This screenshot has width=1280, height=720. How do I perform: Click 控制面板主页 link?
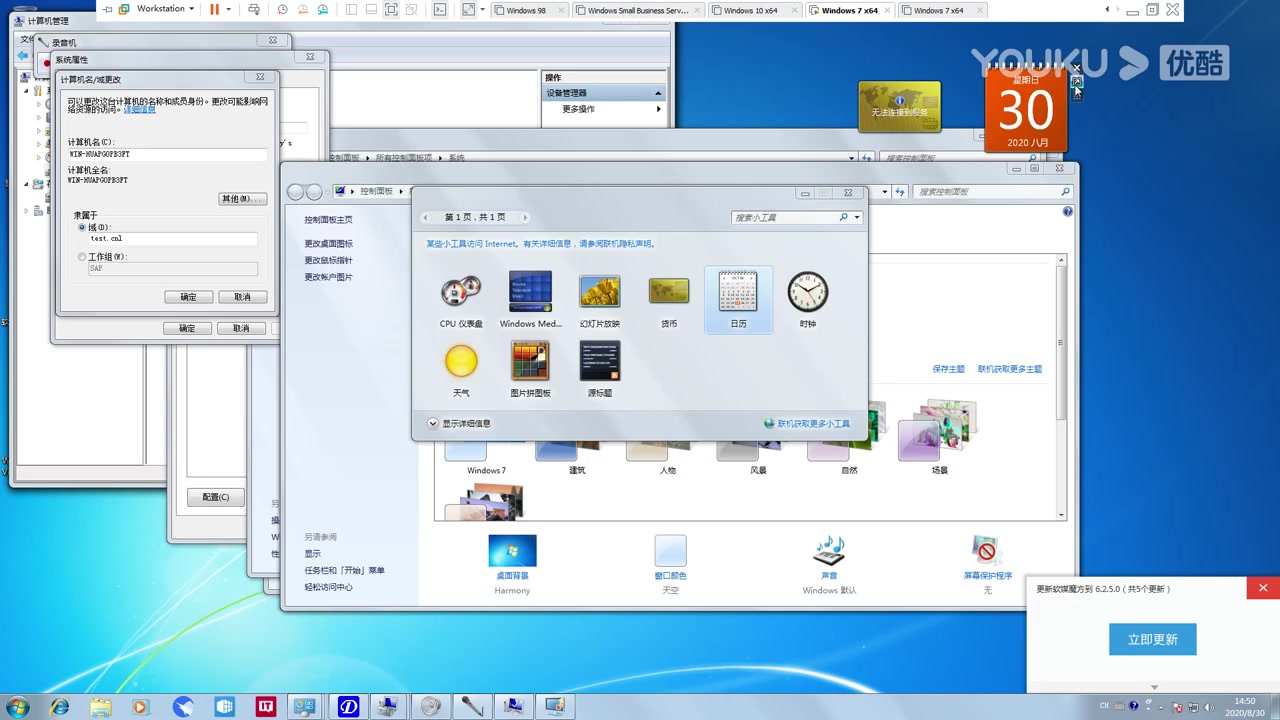pos(329,220)
